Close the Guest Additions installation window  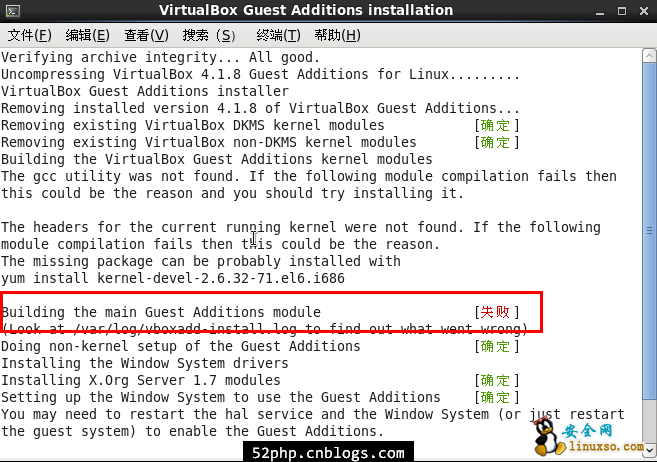point(644,11)
